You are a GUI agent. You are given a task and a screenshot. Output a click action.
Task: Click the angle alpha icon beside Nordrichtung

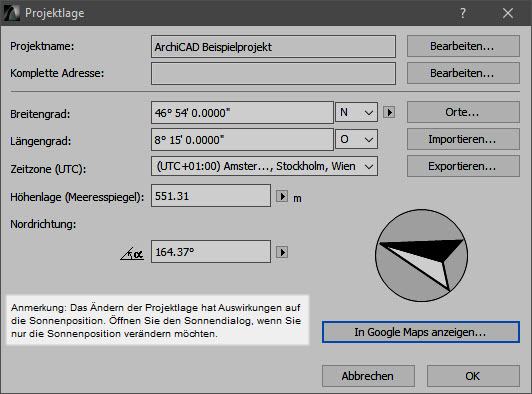point(132,253)
